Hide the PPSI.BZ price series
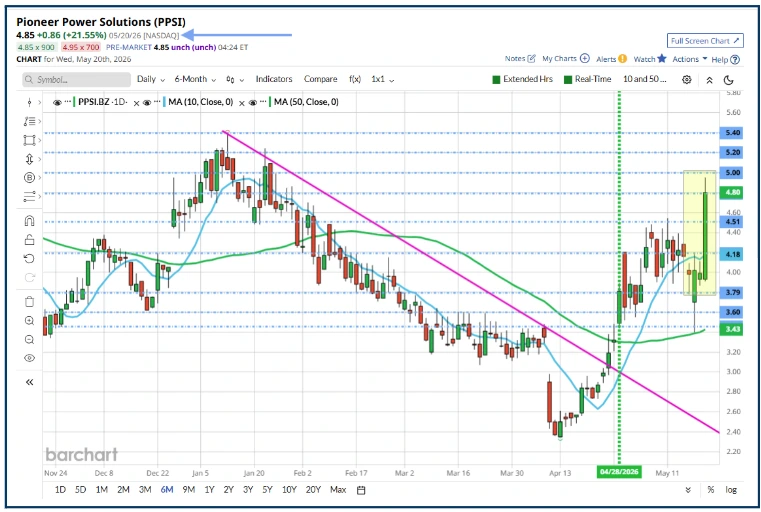 (x=57, y=102)
